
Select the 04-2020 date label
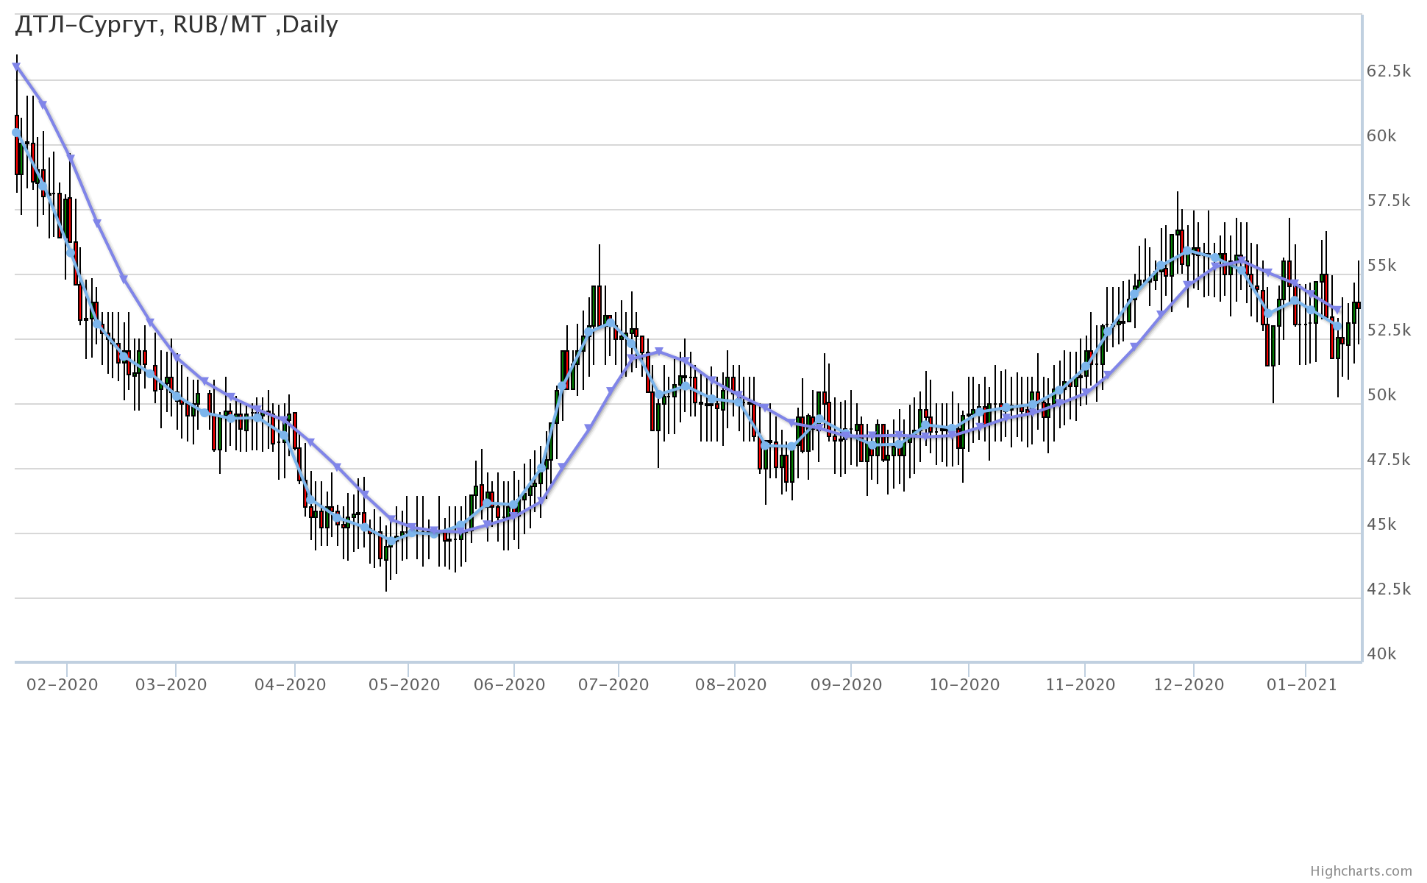[290, 685]
